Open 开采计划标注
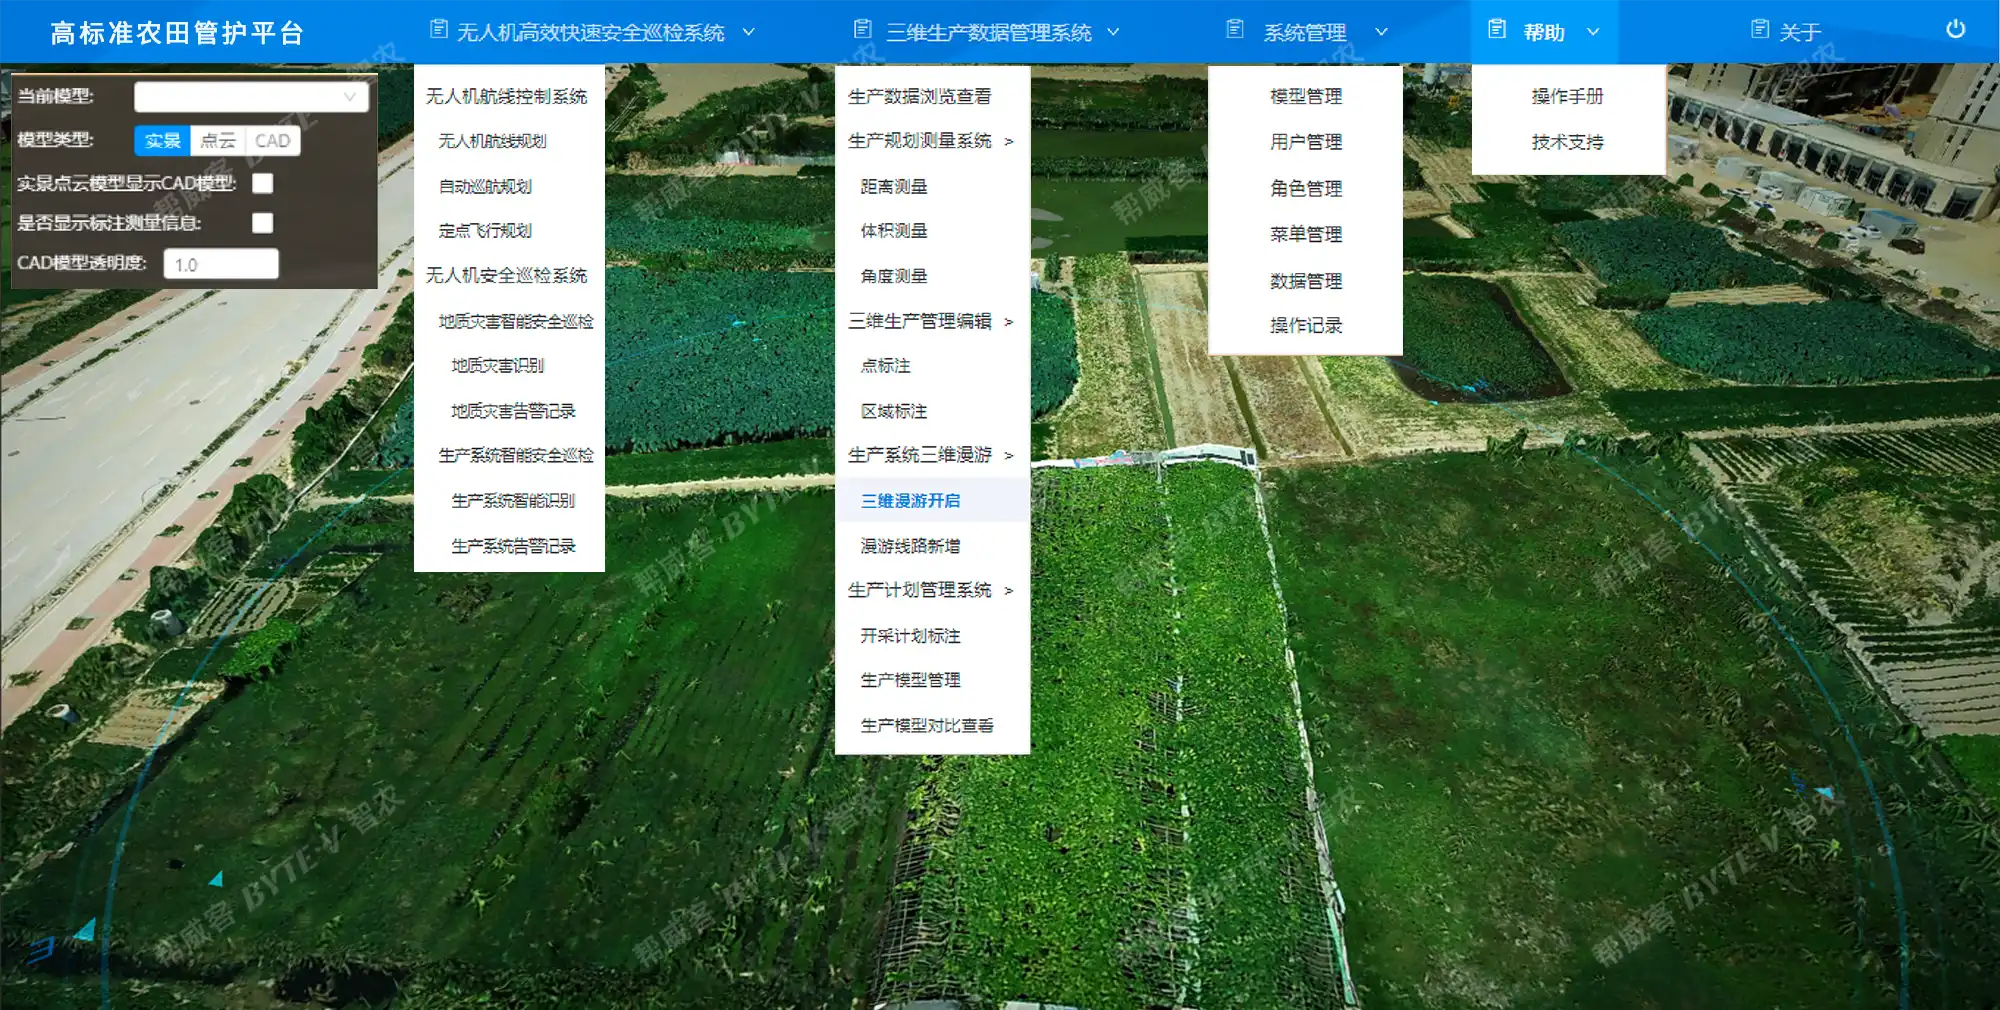This screenshot has height=1010, width=2000. 910,635
